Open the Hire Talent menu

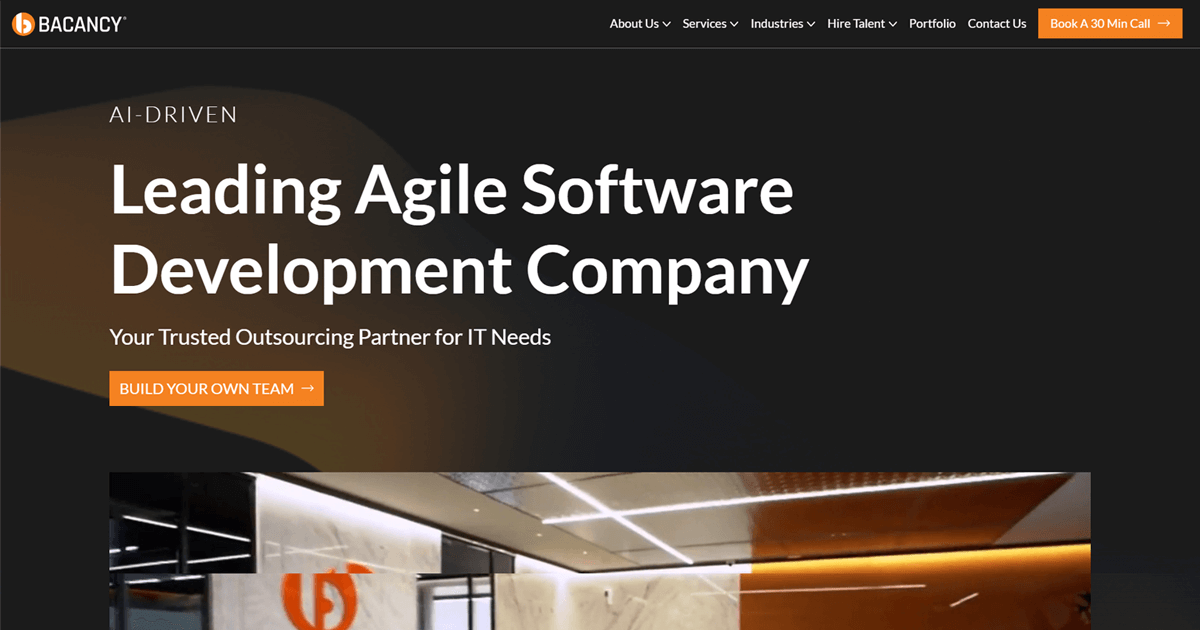coord(855,24)
